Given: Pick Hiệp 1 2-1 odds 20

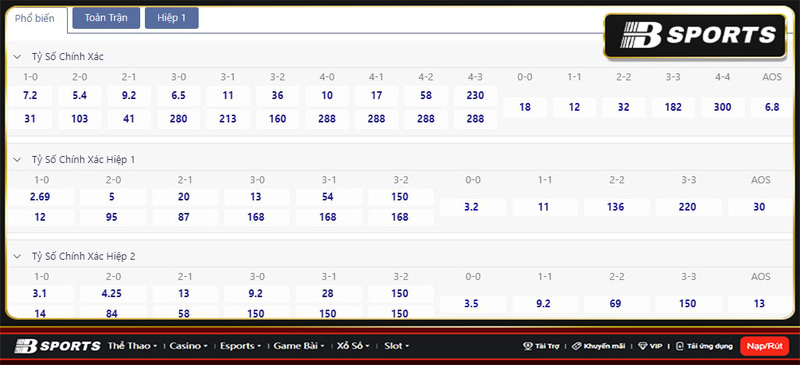Looking at the screenshot, I should (x=184, y=197).
